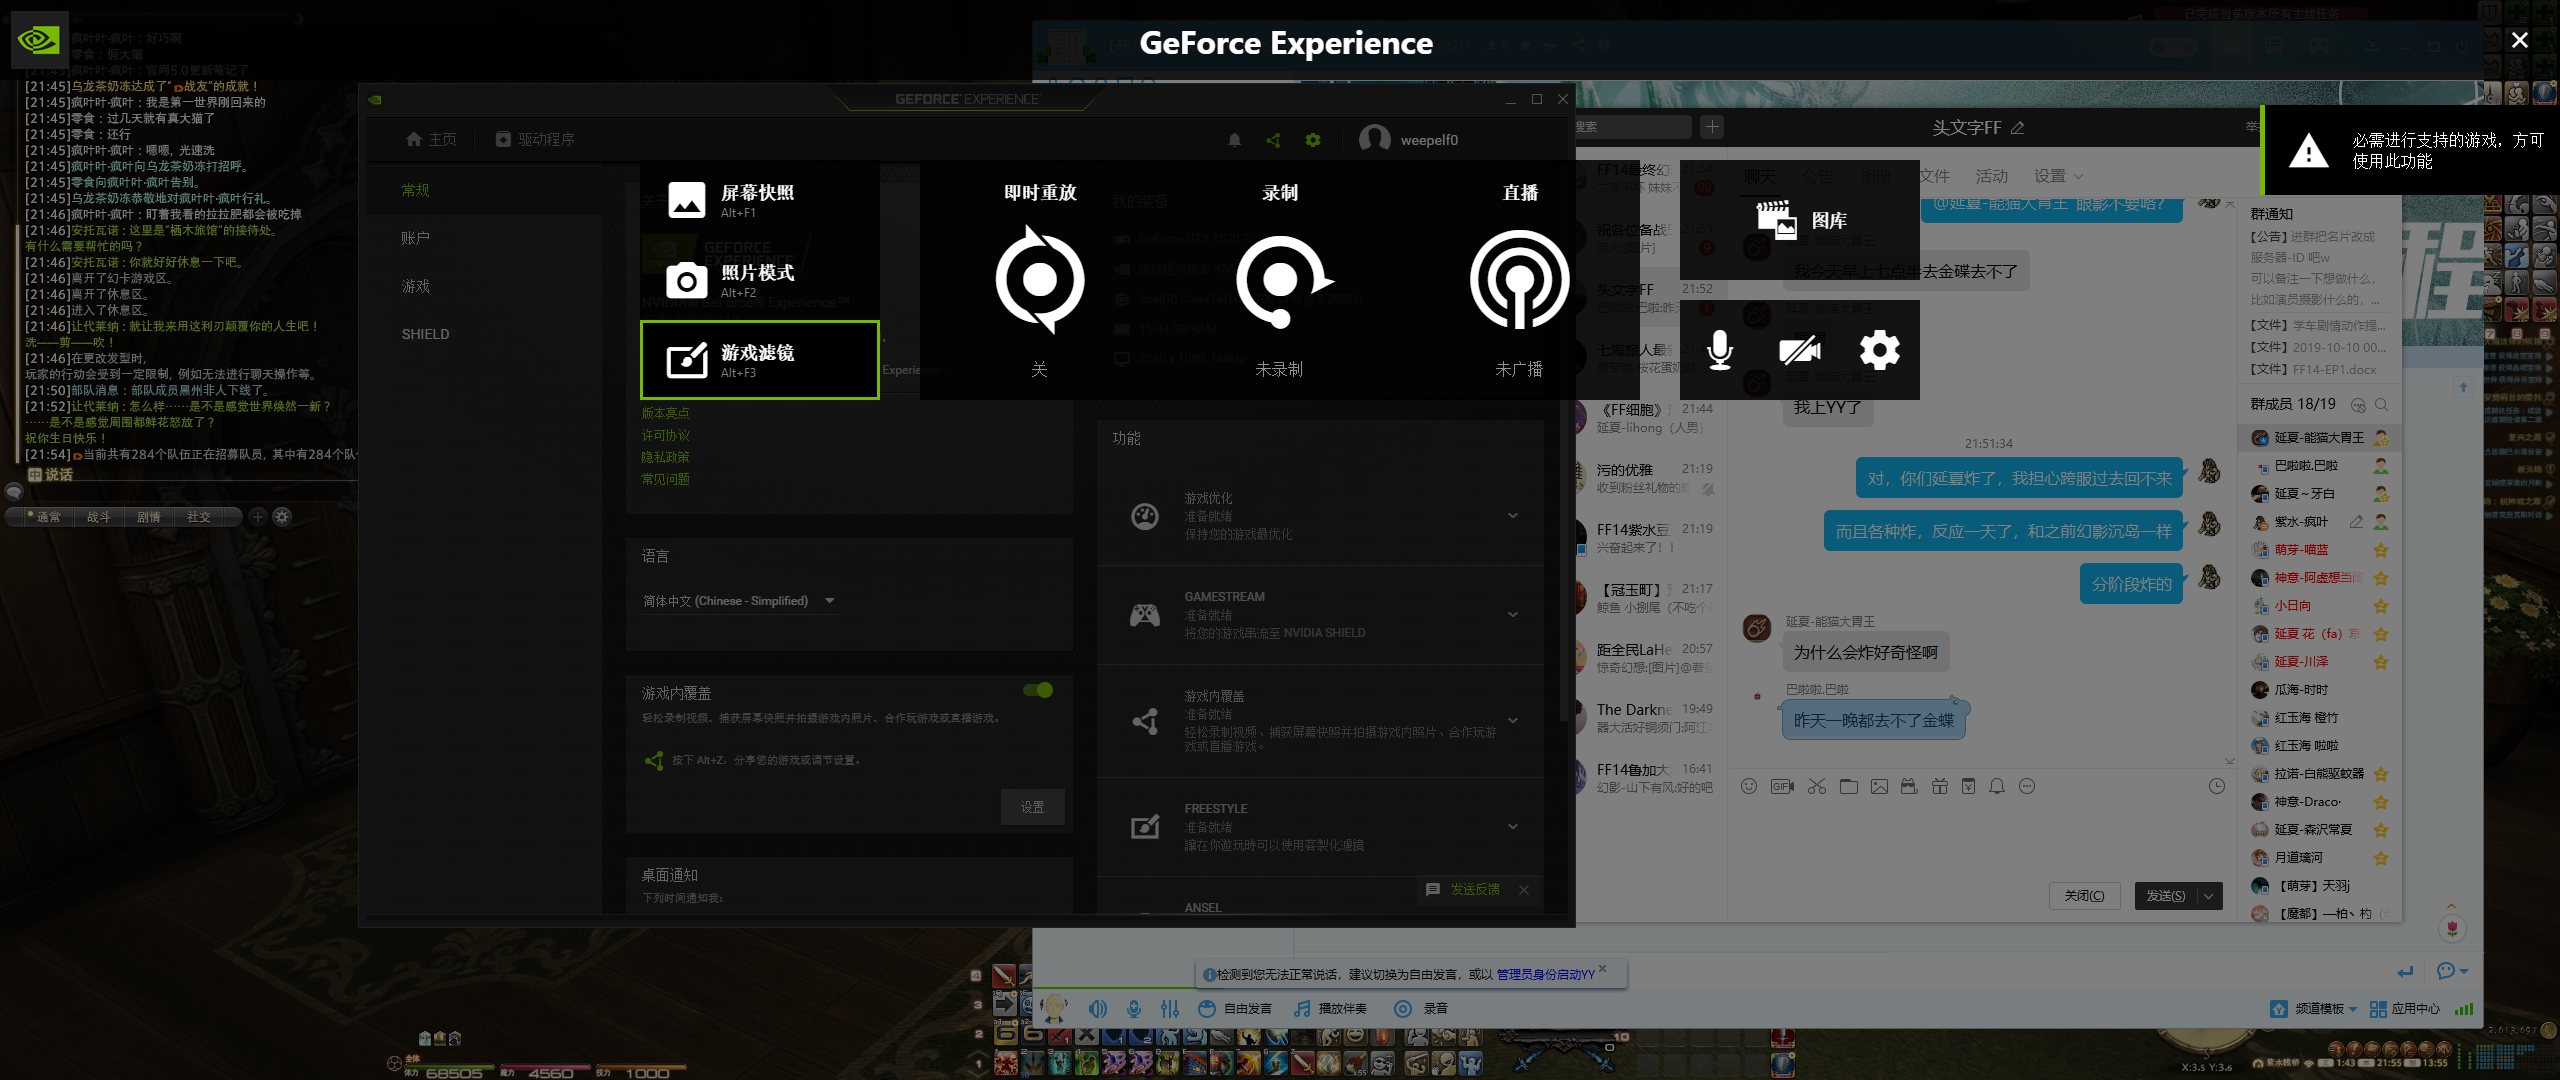Click 发送(S) send button
The height and width of the screenshot is (1080, 2560).
[2166, 896]
